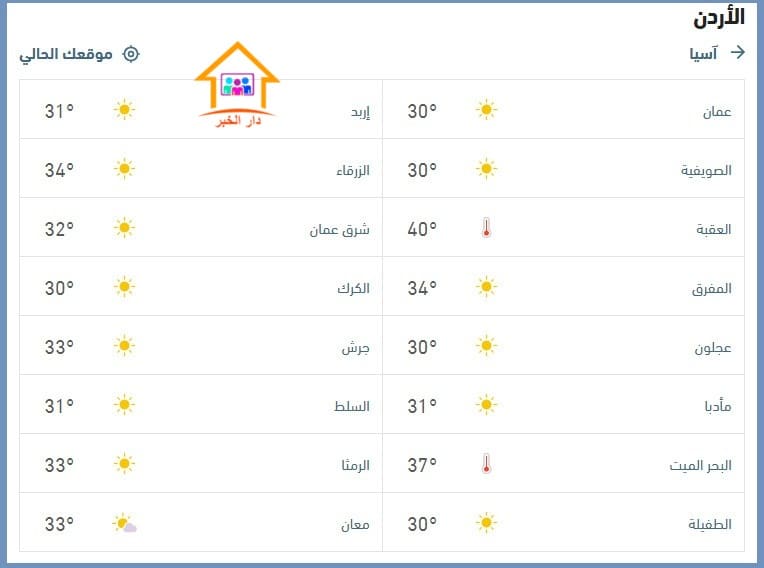The width and height of the screenshot is (764, 568).
Task: Open the عمان city forecast
Action: click(564, 109)
